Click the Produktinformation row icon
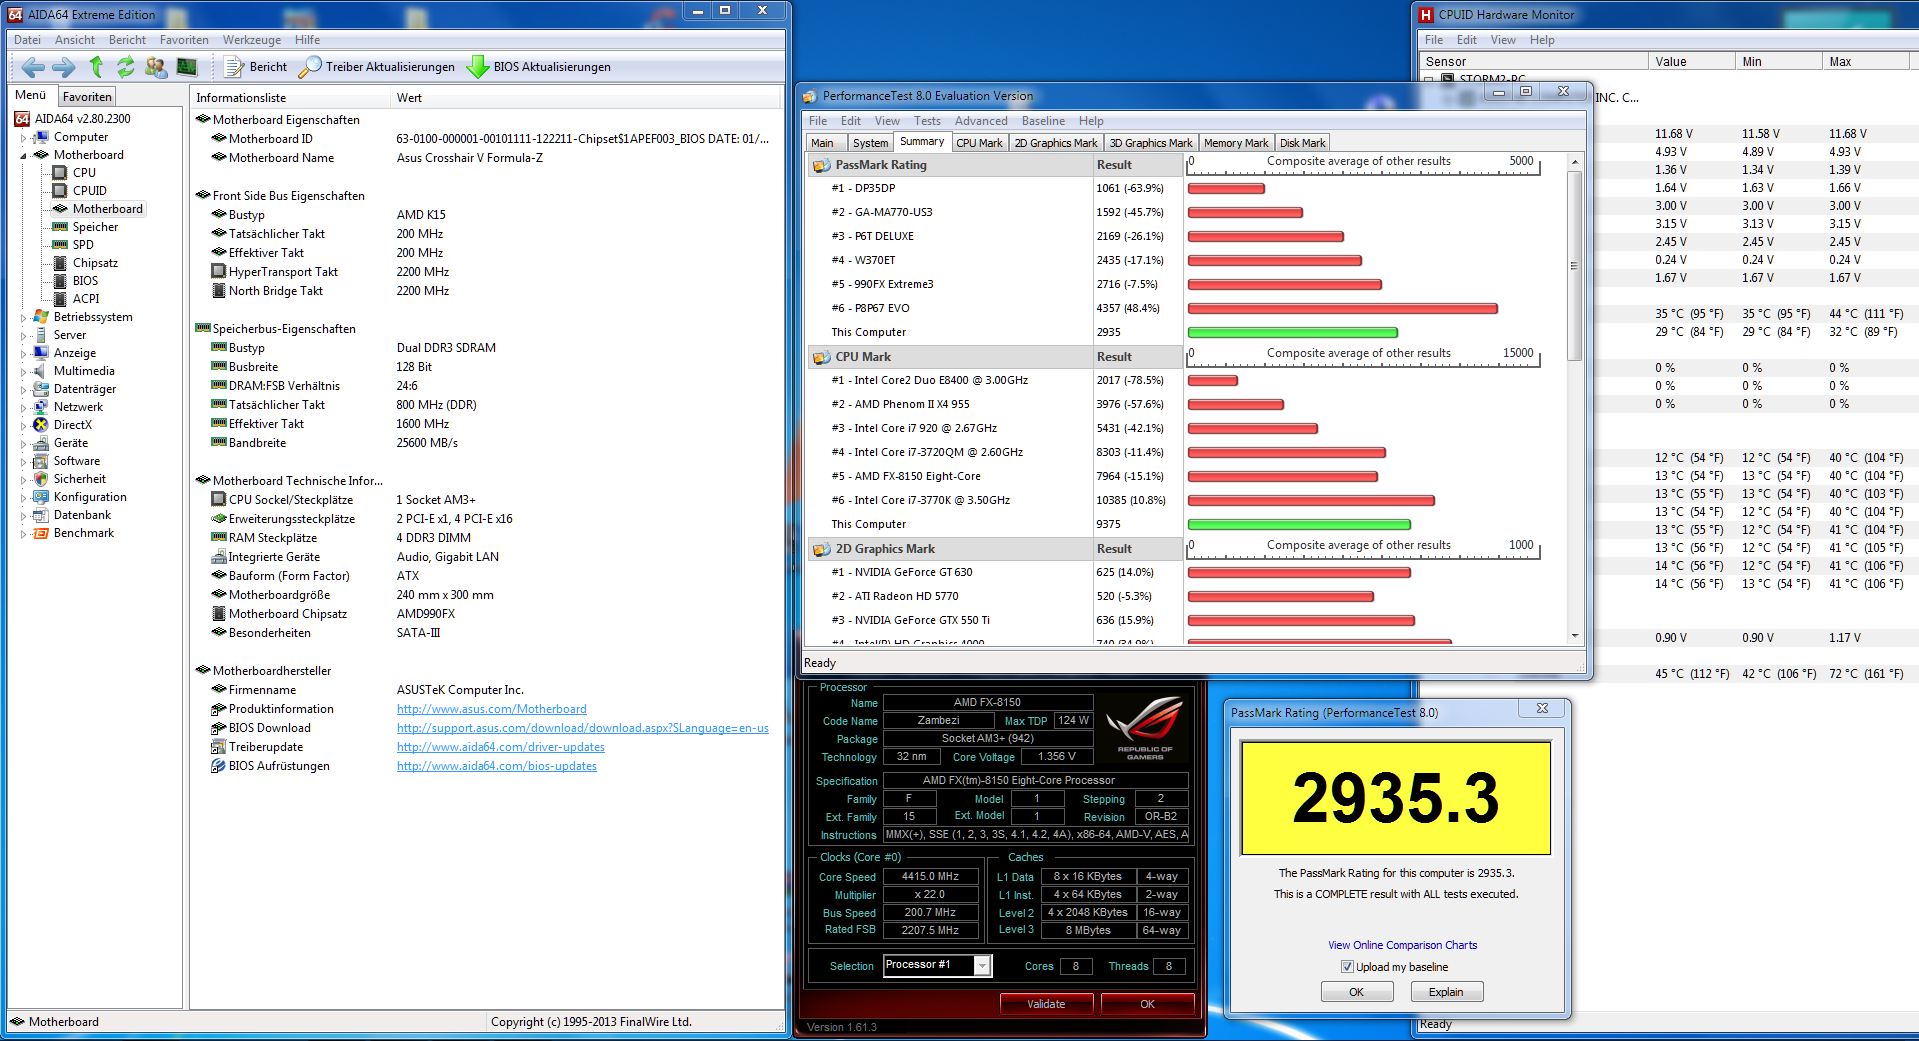This screenshot has width=1919, height=1041. pyautogui.click(x=218, y=709)
